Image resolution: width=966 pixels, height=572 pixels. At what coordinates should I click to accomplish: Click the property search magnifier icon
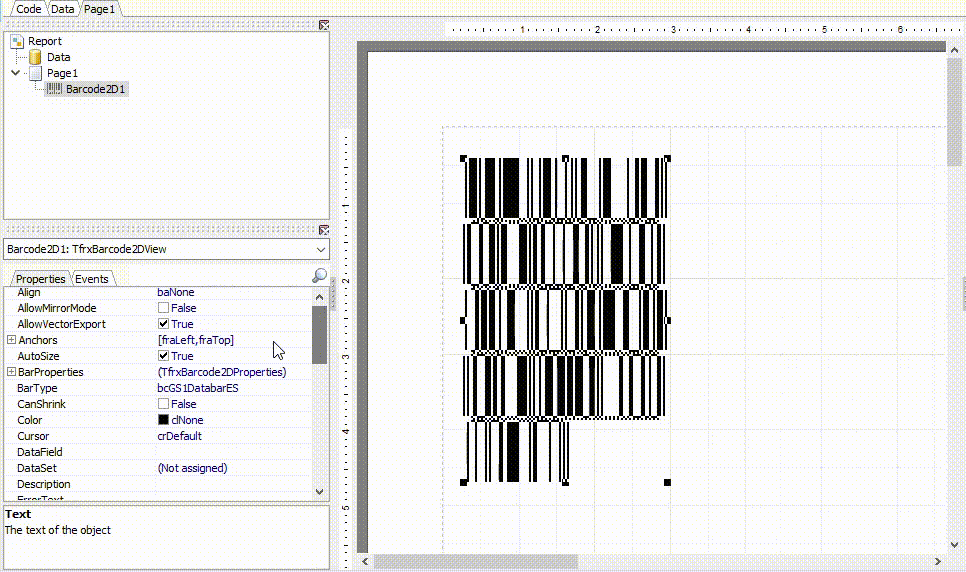319,276
